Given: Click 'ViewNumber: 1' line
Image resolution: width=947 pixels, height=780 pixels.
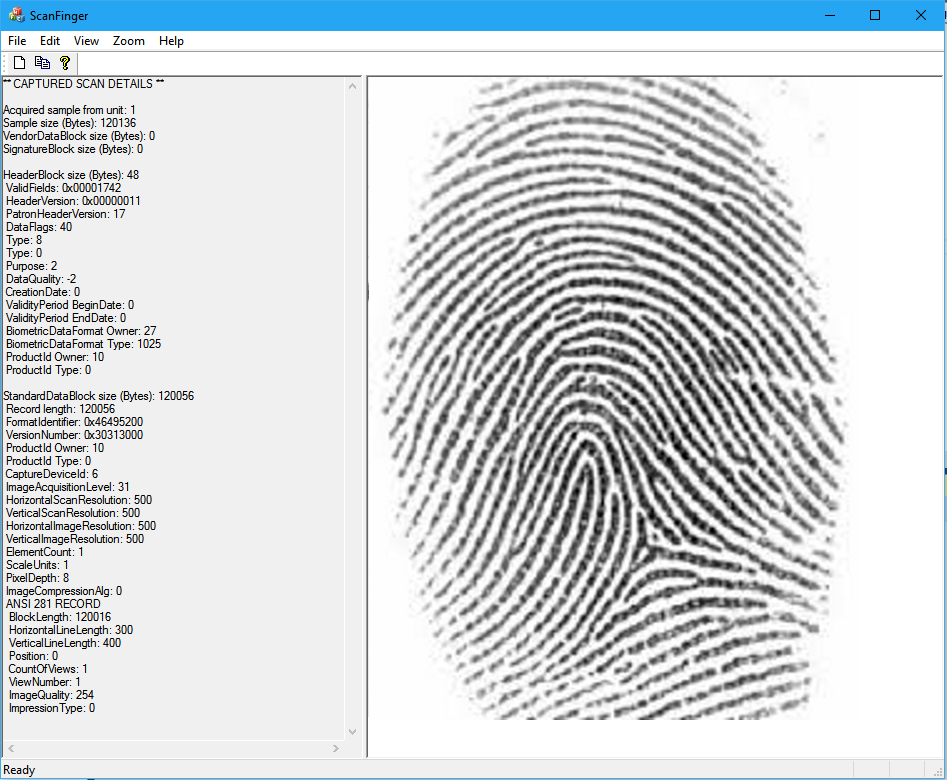Looking at the screenshot, I should pyautogui.click(x=45, y=682).
